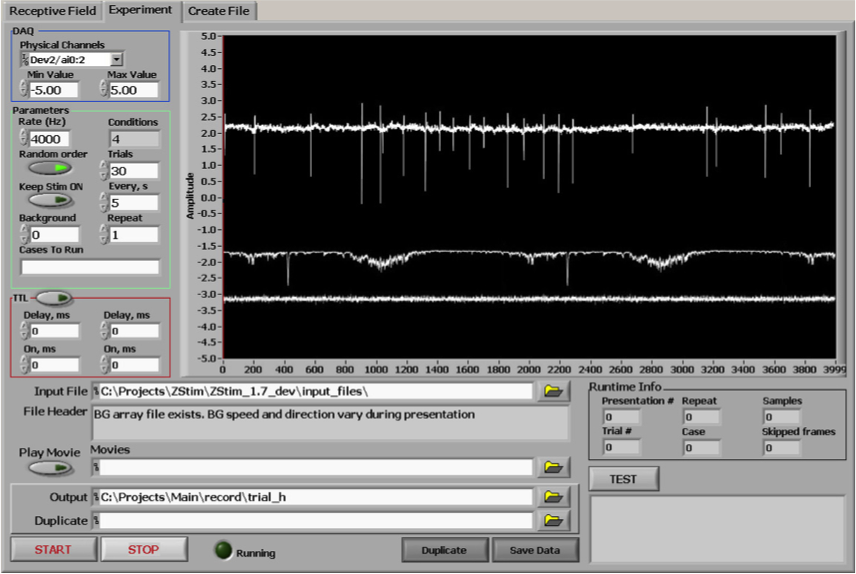This screenshot has width=856, height=574.
Task: Click the TEST button
Action: 623,479
